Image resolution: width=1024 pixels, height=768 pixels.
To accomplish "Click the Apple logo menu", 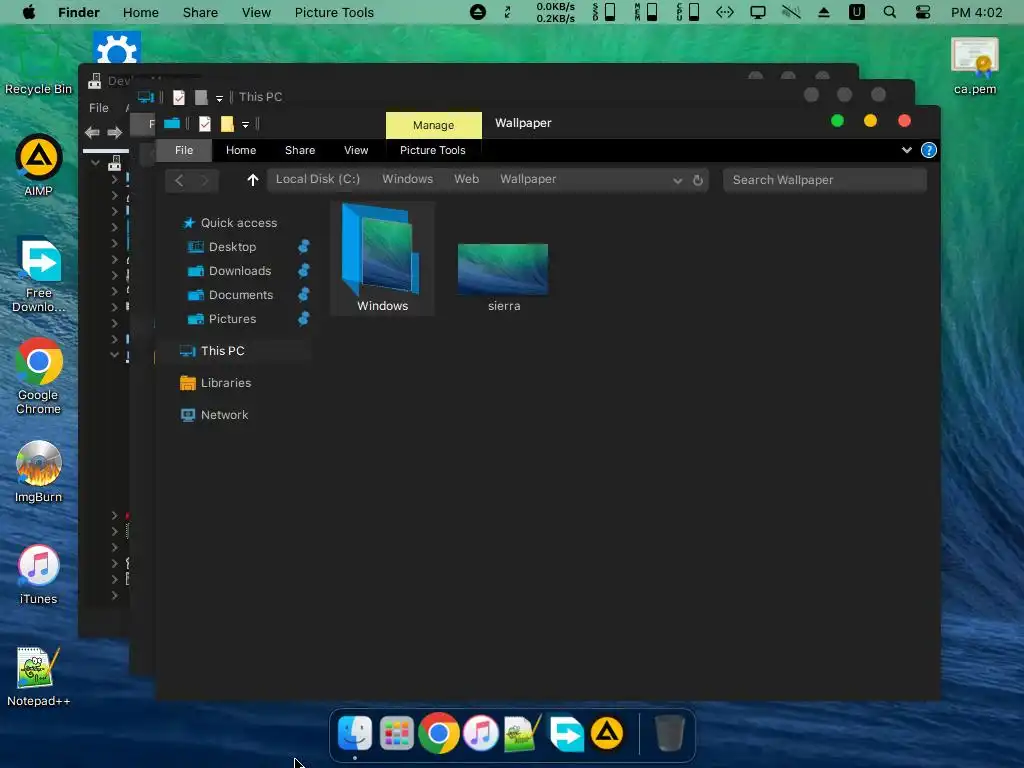I will pos(29,12).
